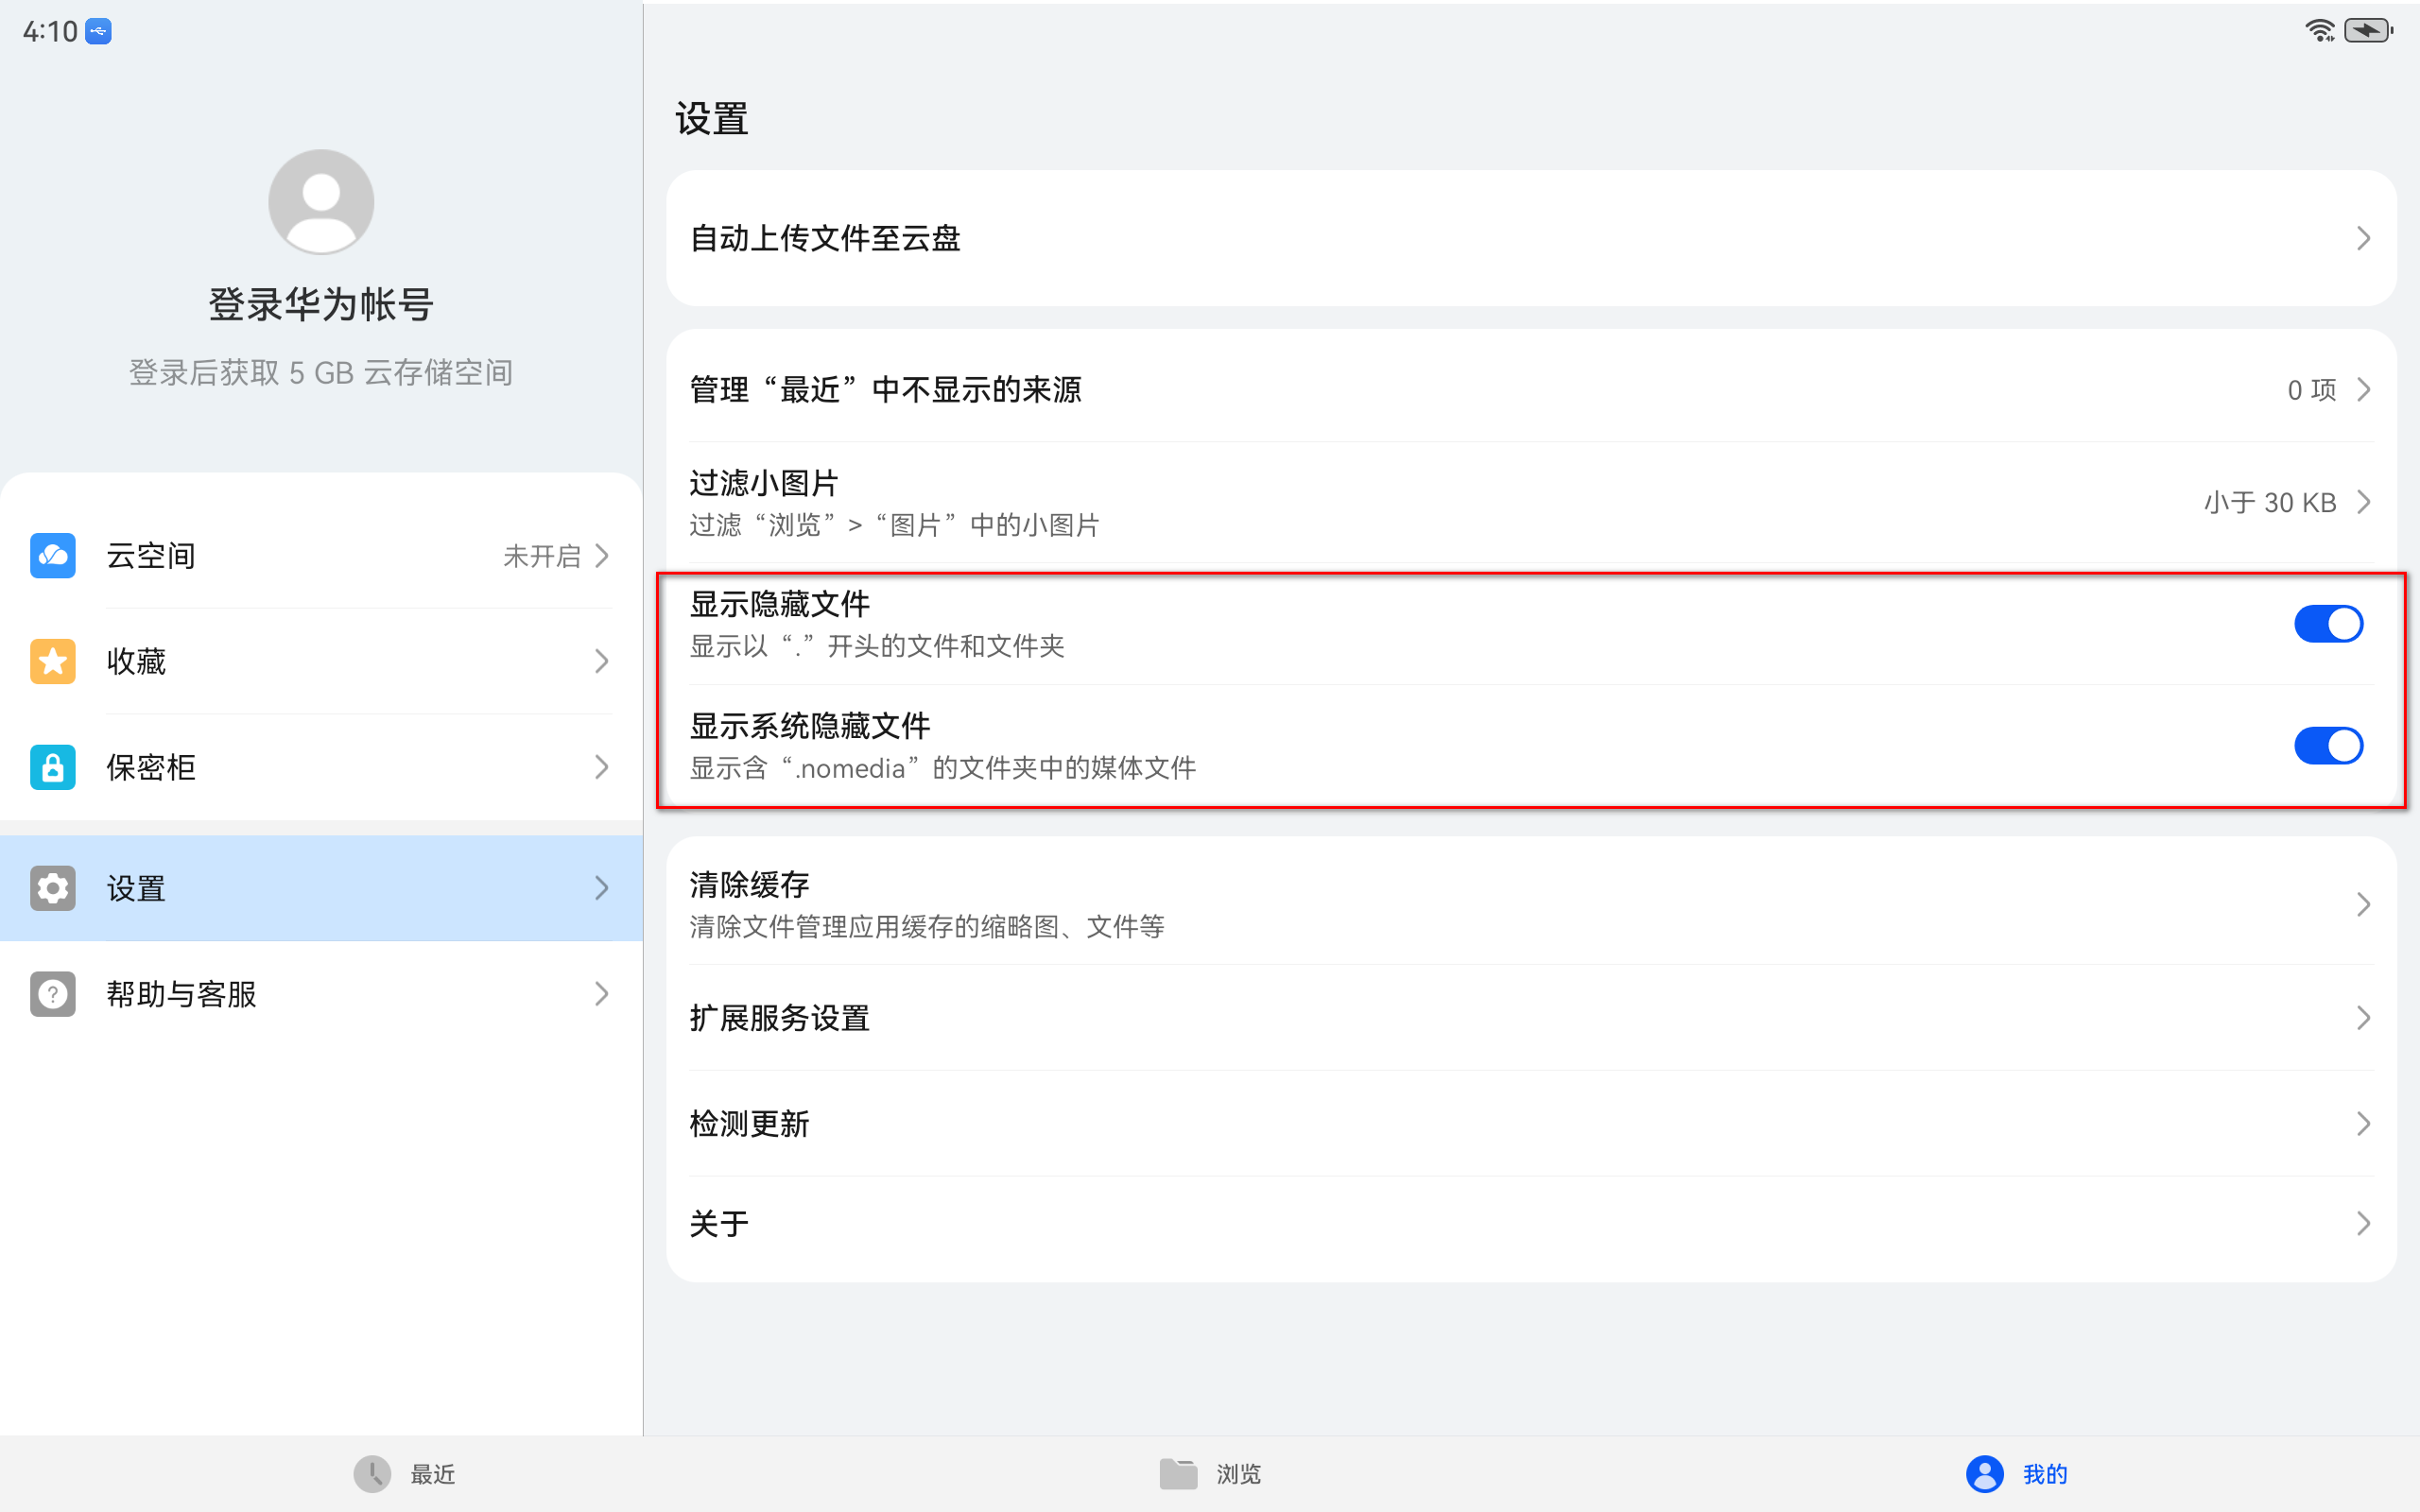Image resolution: width=2420 pixels, height=1512 pixels.
Task: Expand 管理"最近"中不显示的来源
Action: pyautogui.click(x=1530, y=390)
